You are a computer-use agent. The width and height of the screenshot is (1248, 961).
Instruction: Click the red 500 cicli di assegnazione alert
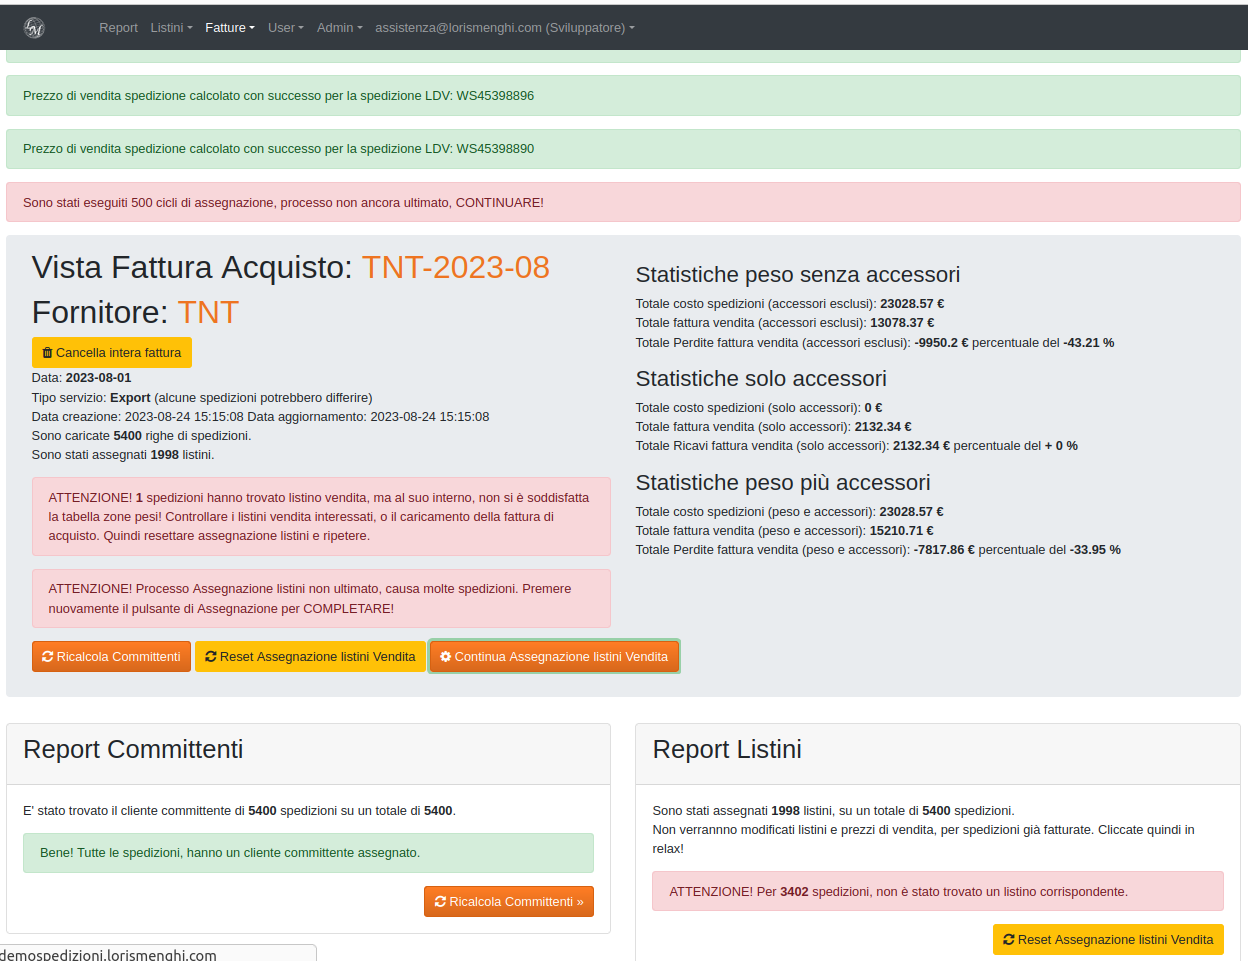[623, 203]
